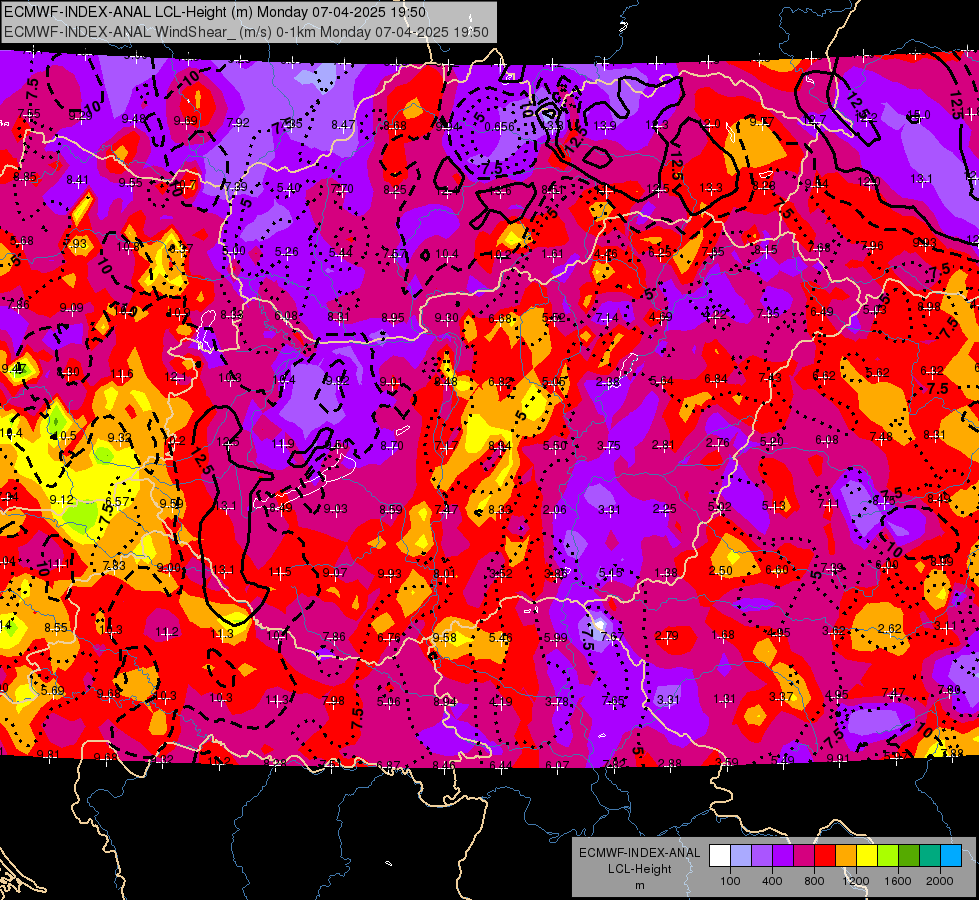Click the grid value "9.03"
The height and width of the screenshot is (900, 979).
pos(335,509)
